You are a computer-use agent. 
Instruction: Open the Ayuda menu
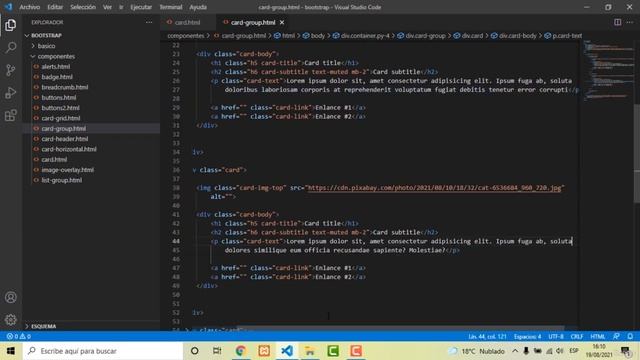coord(198,7)
